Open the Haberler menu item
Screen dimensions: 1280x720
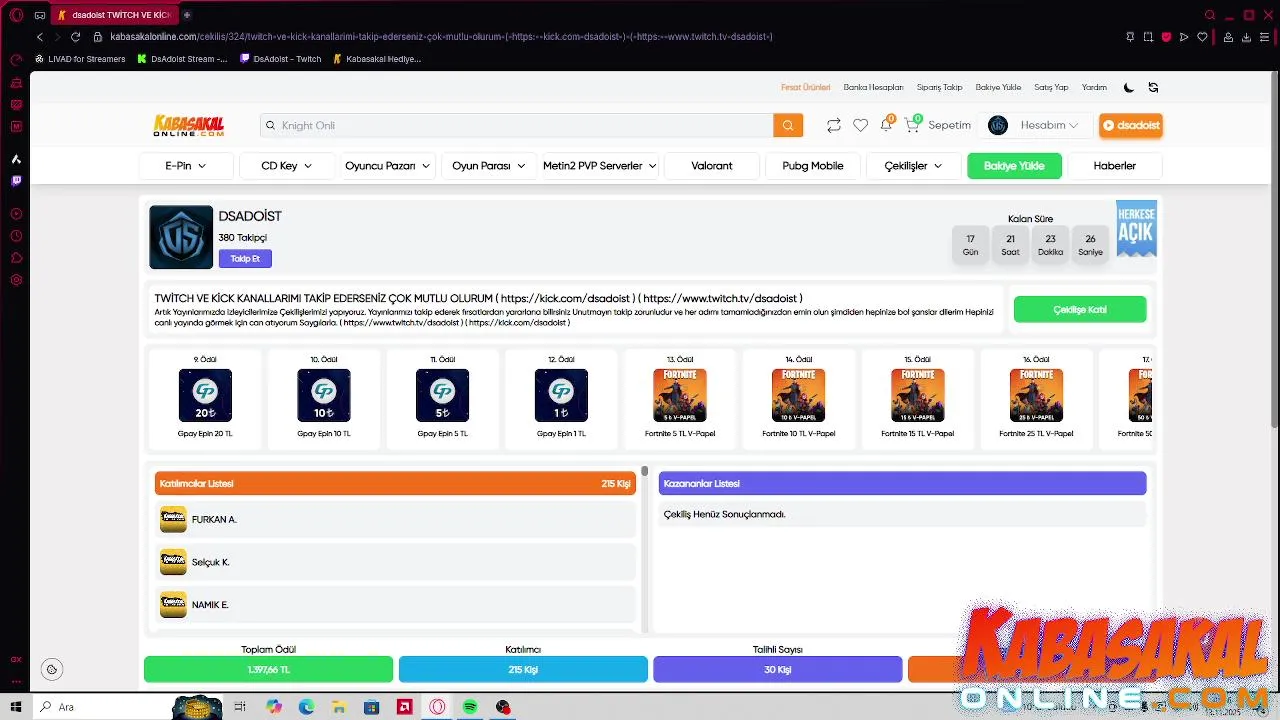[x=1115, y=166]
